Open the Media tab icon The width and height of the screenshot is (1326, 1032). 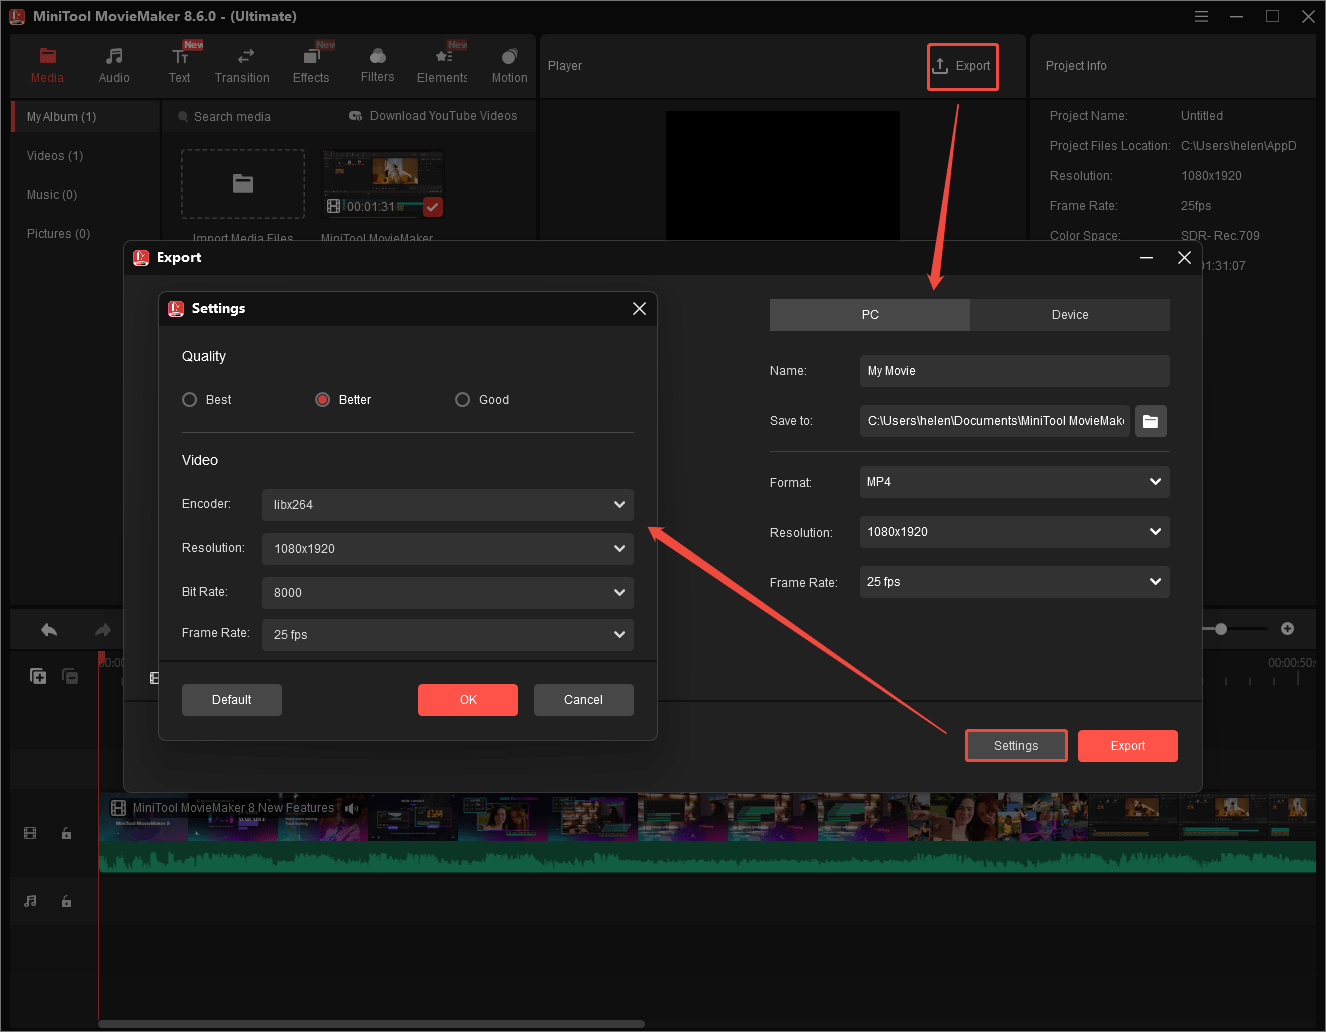tap(47, 57)
